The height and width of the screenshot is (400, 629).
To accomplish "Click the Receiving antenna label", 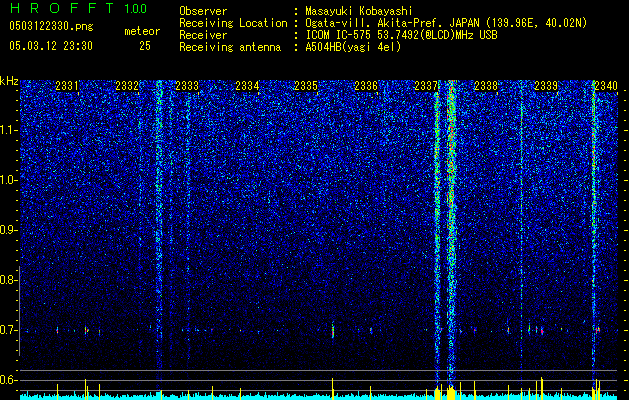I will point(230,47).
